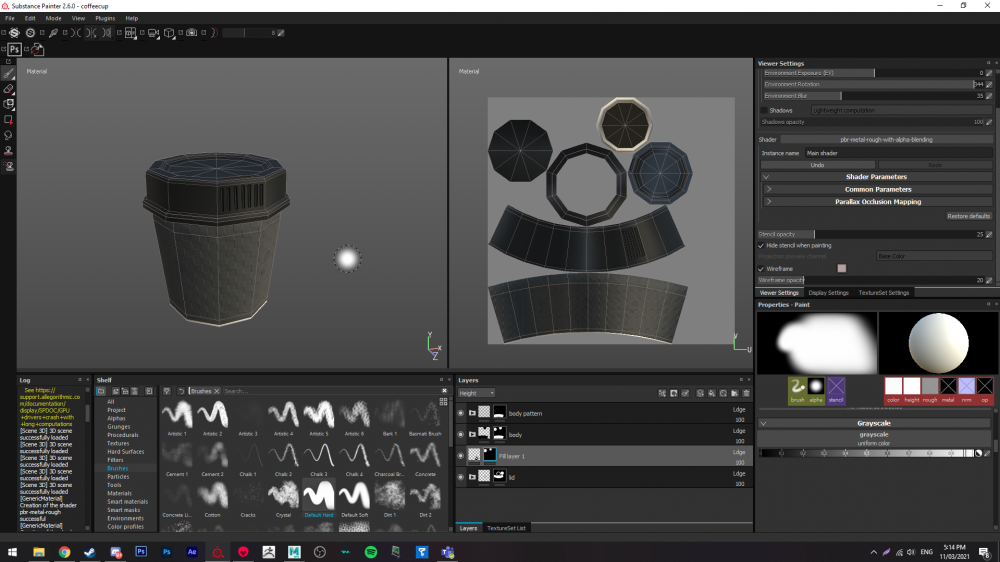Select the Eraser tool in left toolbar
This screenshot has width=1000, height=562.
tap(8, 89)
